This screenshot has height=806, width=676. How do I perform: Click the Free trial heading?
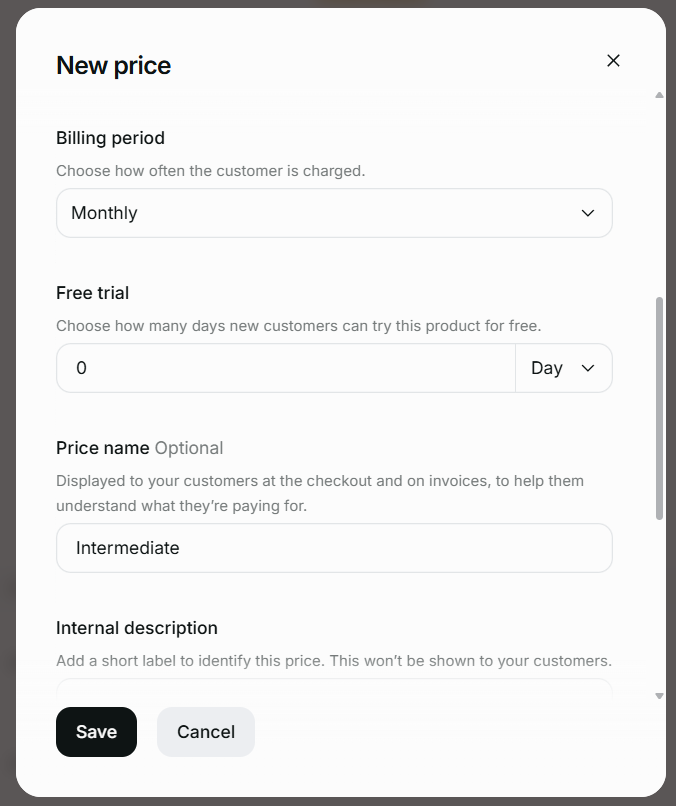point(92,292)
